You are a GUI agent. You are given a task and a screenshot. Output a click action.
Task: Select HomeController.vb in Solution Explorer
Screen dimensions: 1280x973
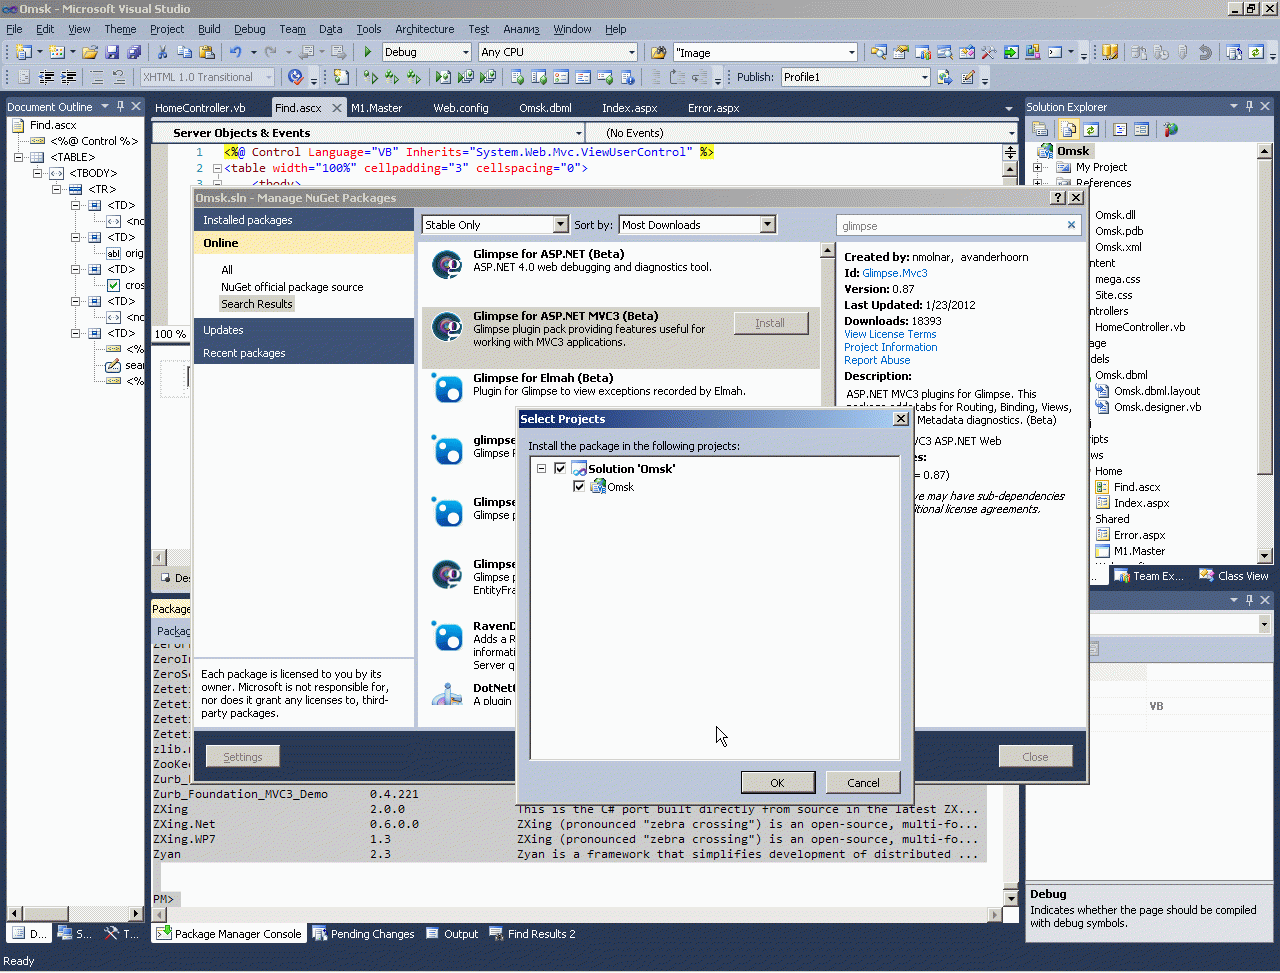pyautogui.click(x=1140, y=327)
